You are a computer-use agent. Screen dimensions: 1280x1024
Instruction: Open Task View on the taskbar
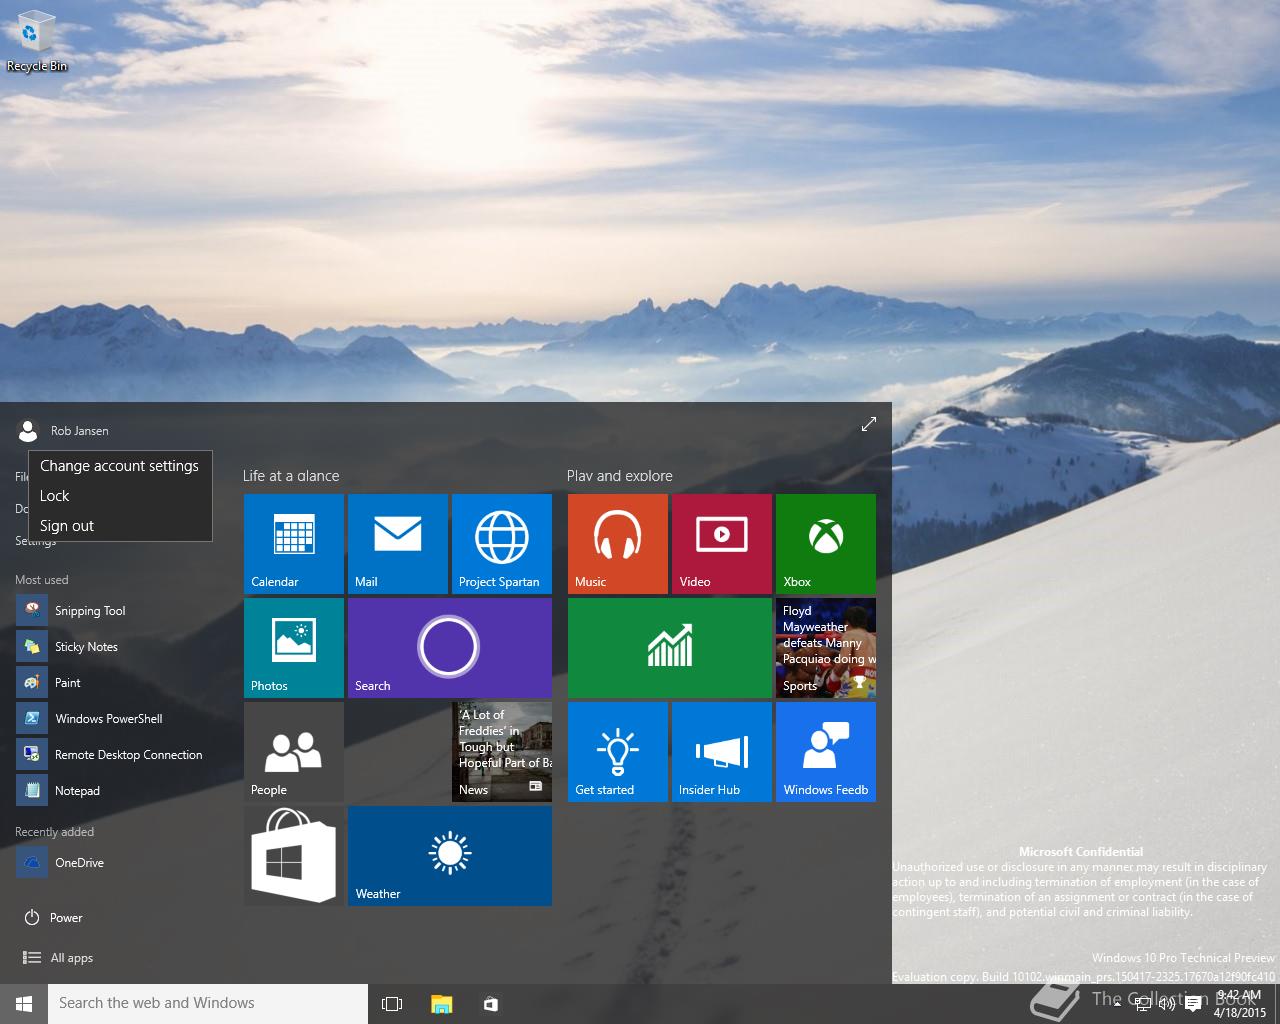pos(392,1004)
